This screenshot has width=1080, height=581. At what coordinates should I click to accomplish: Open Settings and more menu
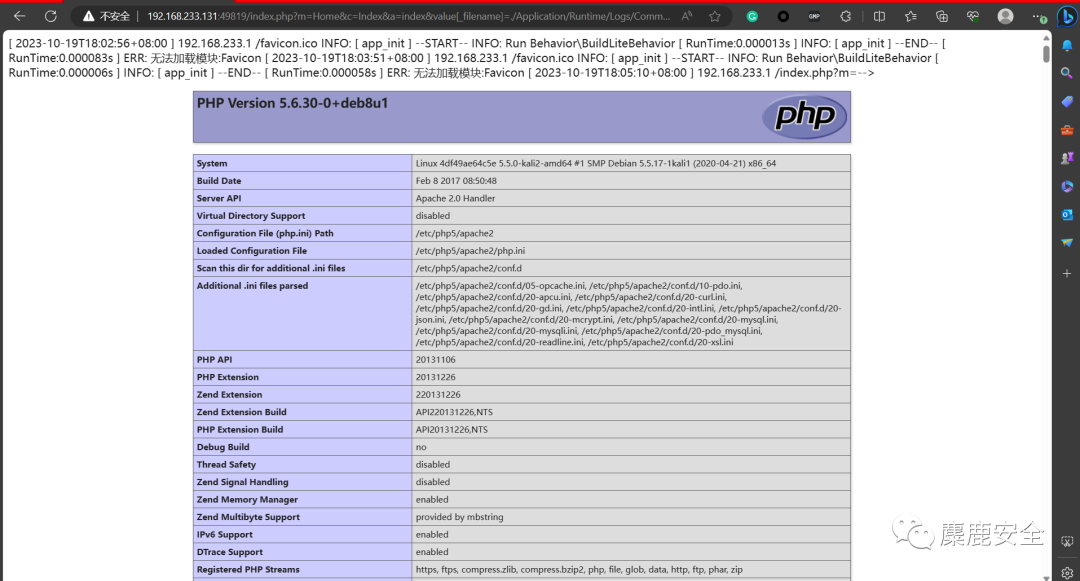click(1039, 17)
